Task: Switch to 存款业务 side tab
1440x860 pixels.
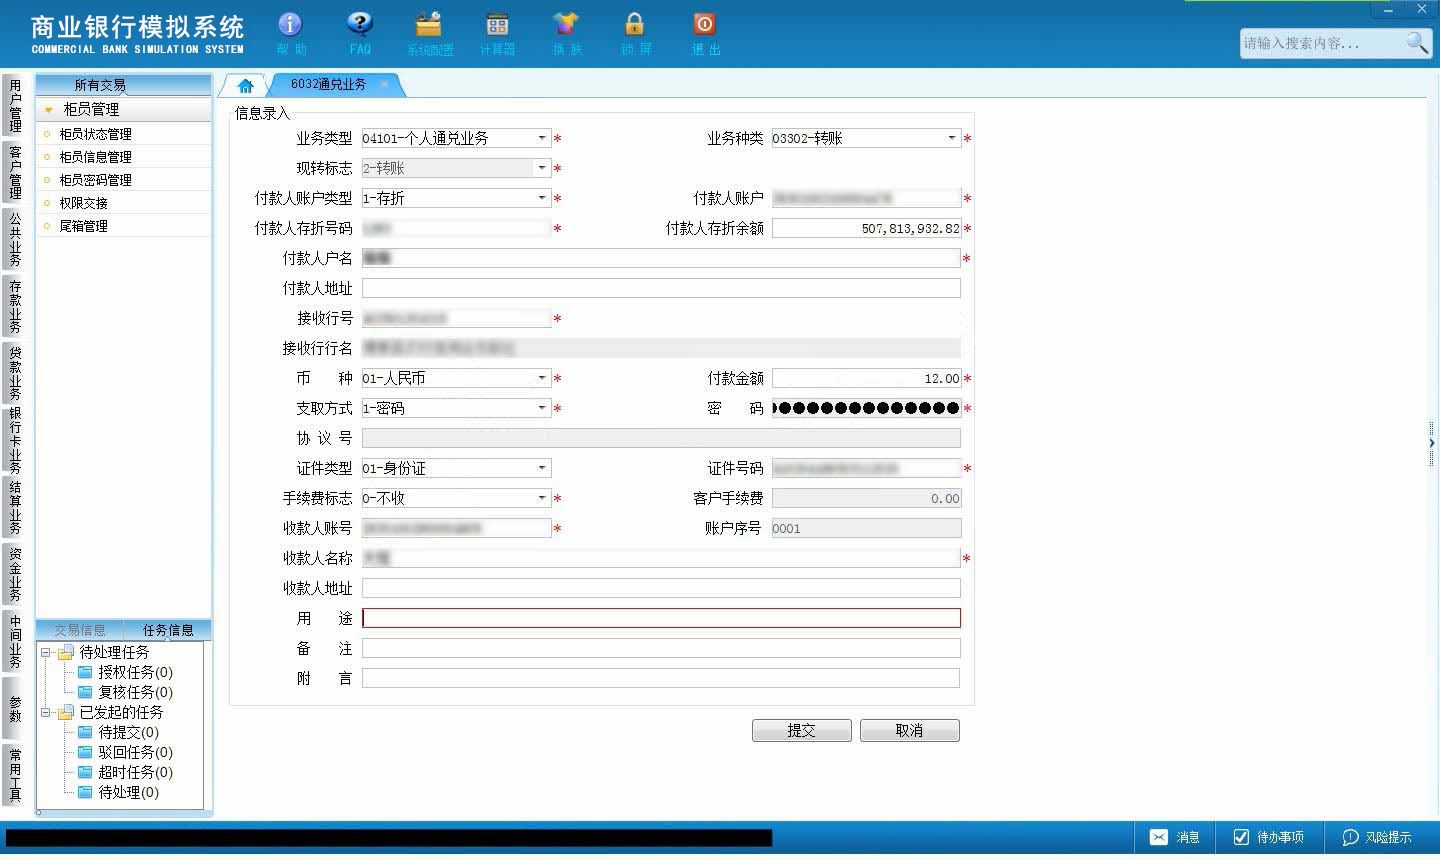Action: 15,306
